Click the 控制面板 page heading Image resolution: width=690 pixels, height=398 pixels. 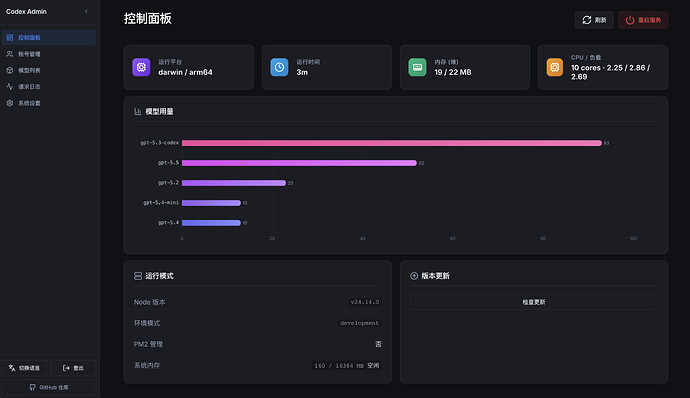[x=147, y=18]
